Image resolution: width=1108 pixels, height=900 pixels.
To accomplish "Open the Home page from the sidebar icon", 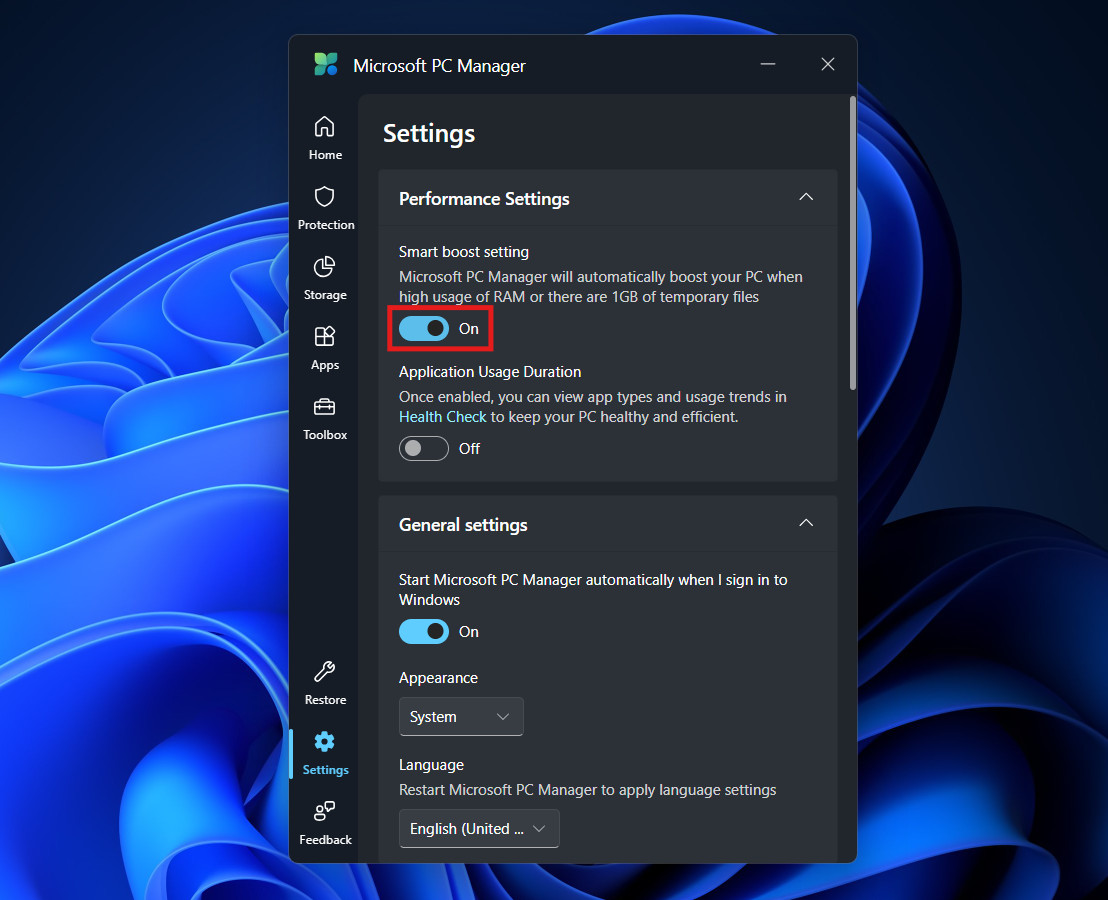I will click(325, 128).
